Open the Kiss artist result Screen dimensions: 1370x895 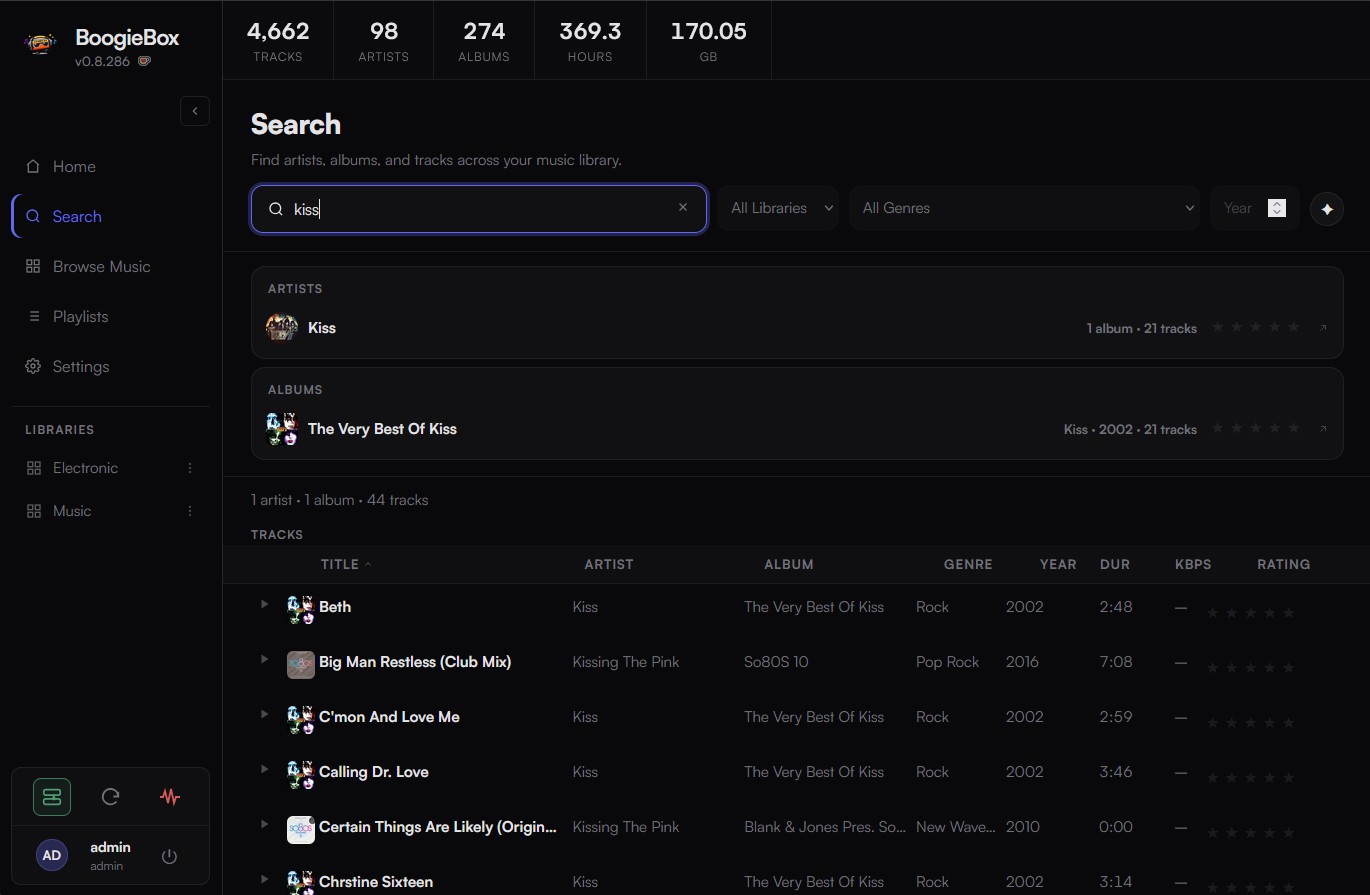point(797,328)
